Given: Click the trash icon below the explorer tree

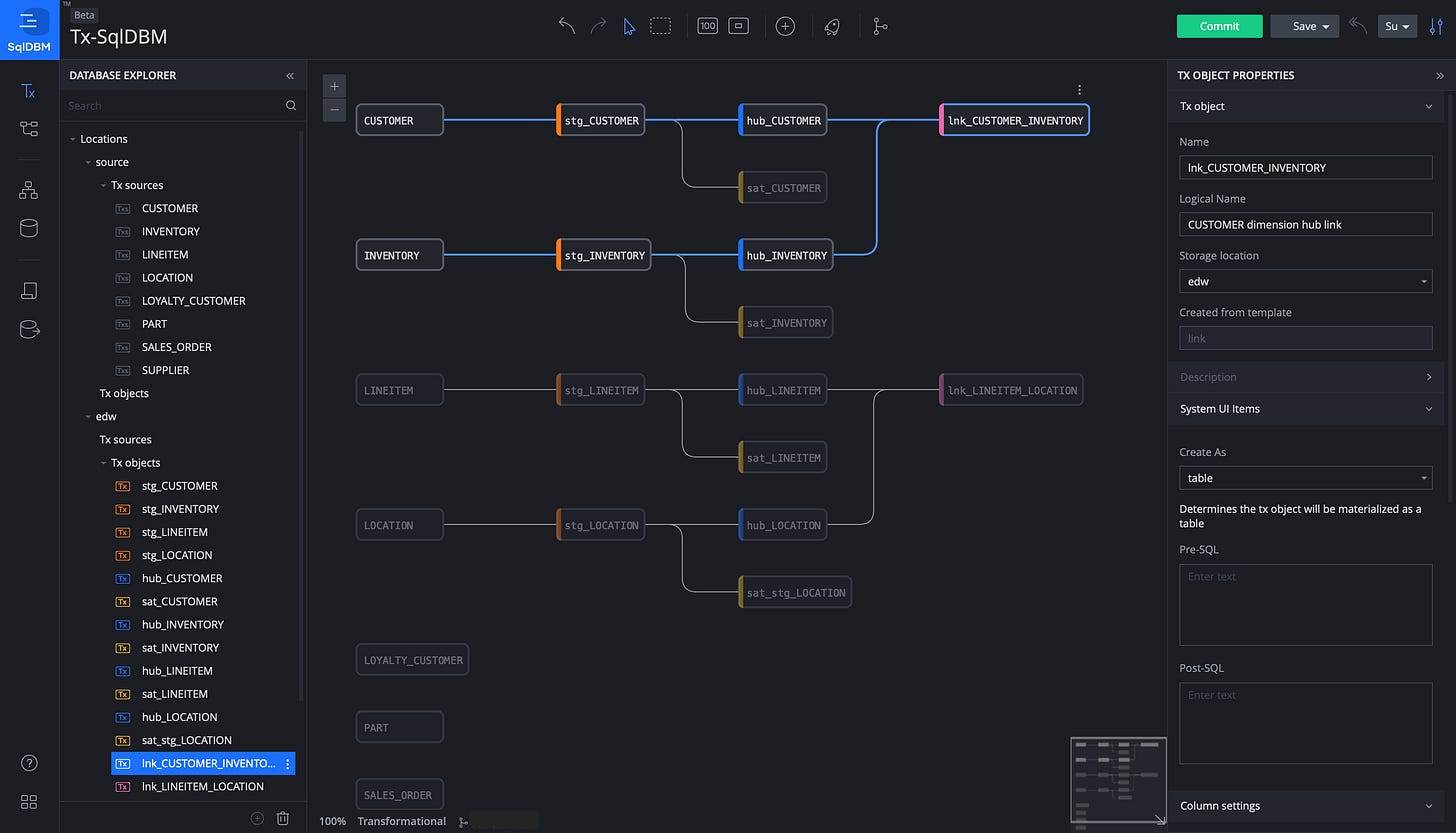Looking at the screenshot, I should 283,818.
